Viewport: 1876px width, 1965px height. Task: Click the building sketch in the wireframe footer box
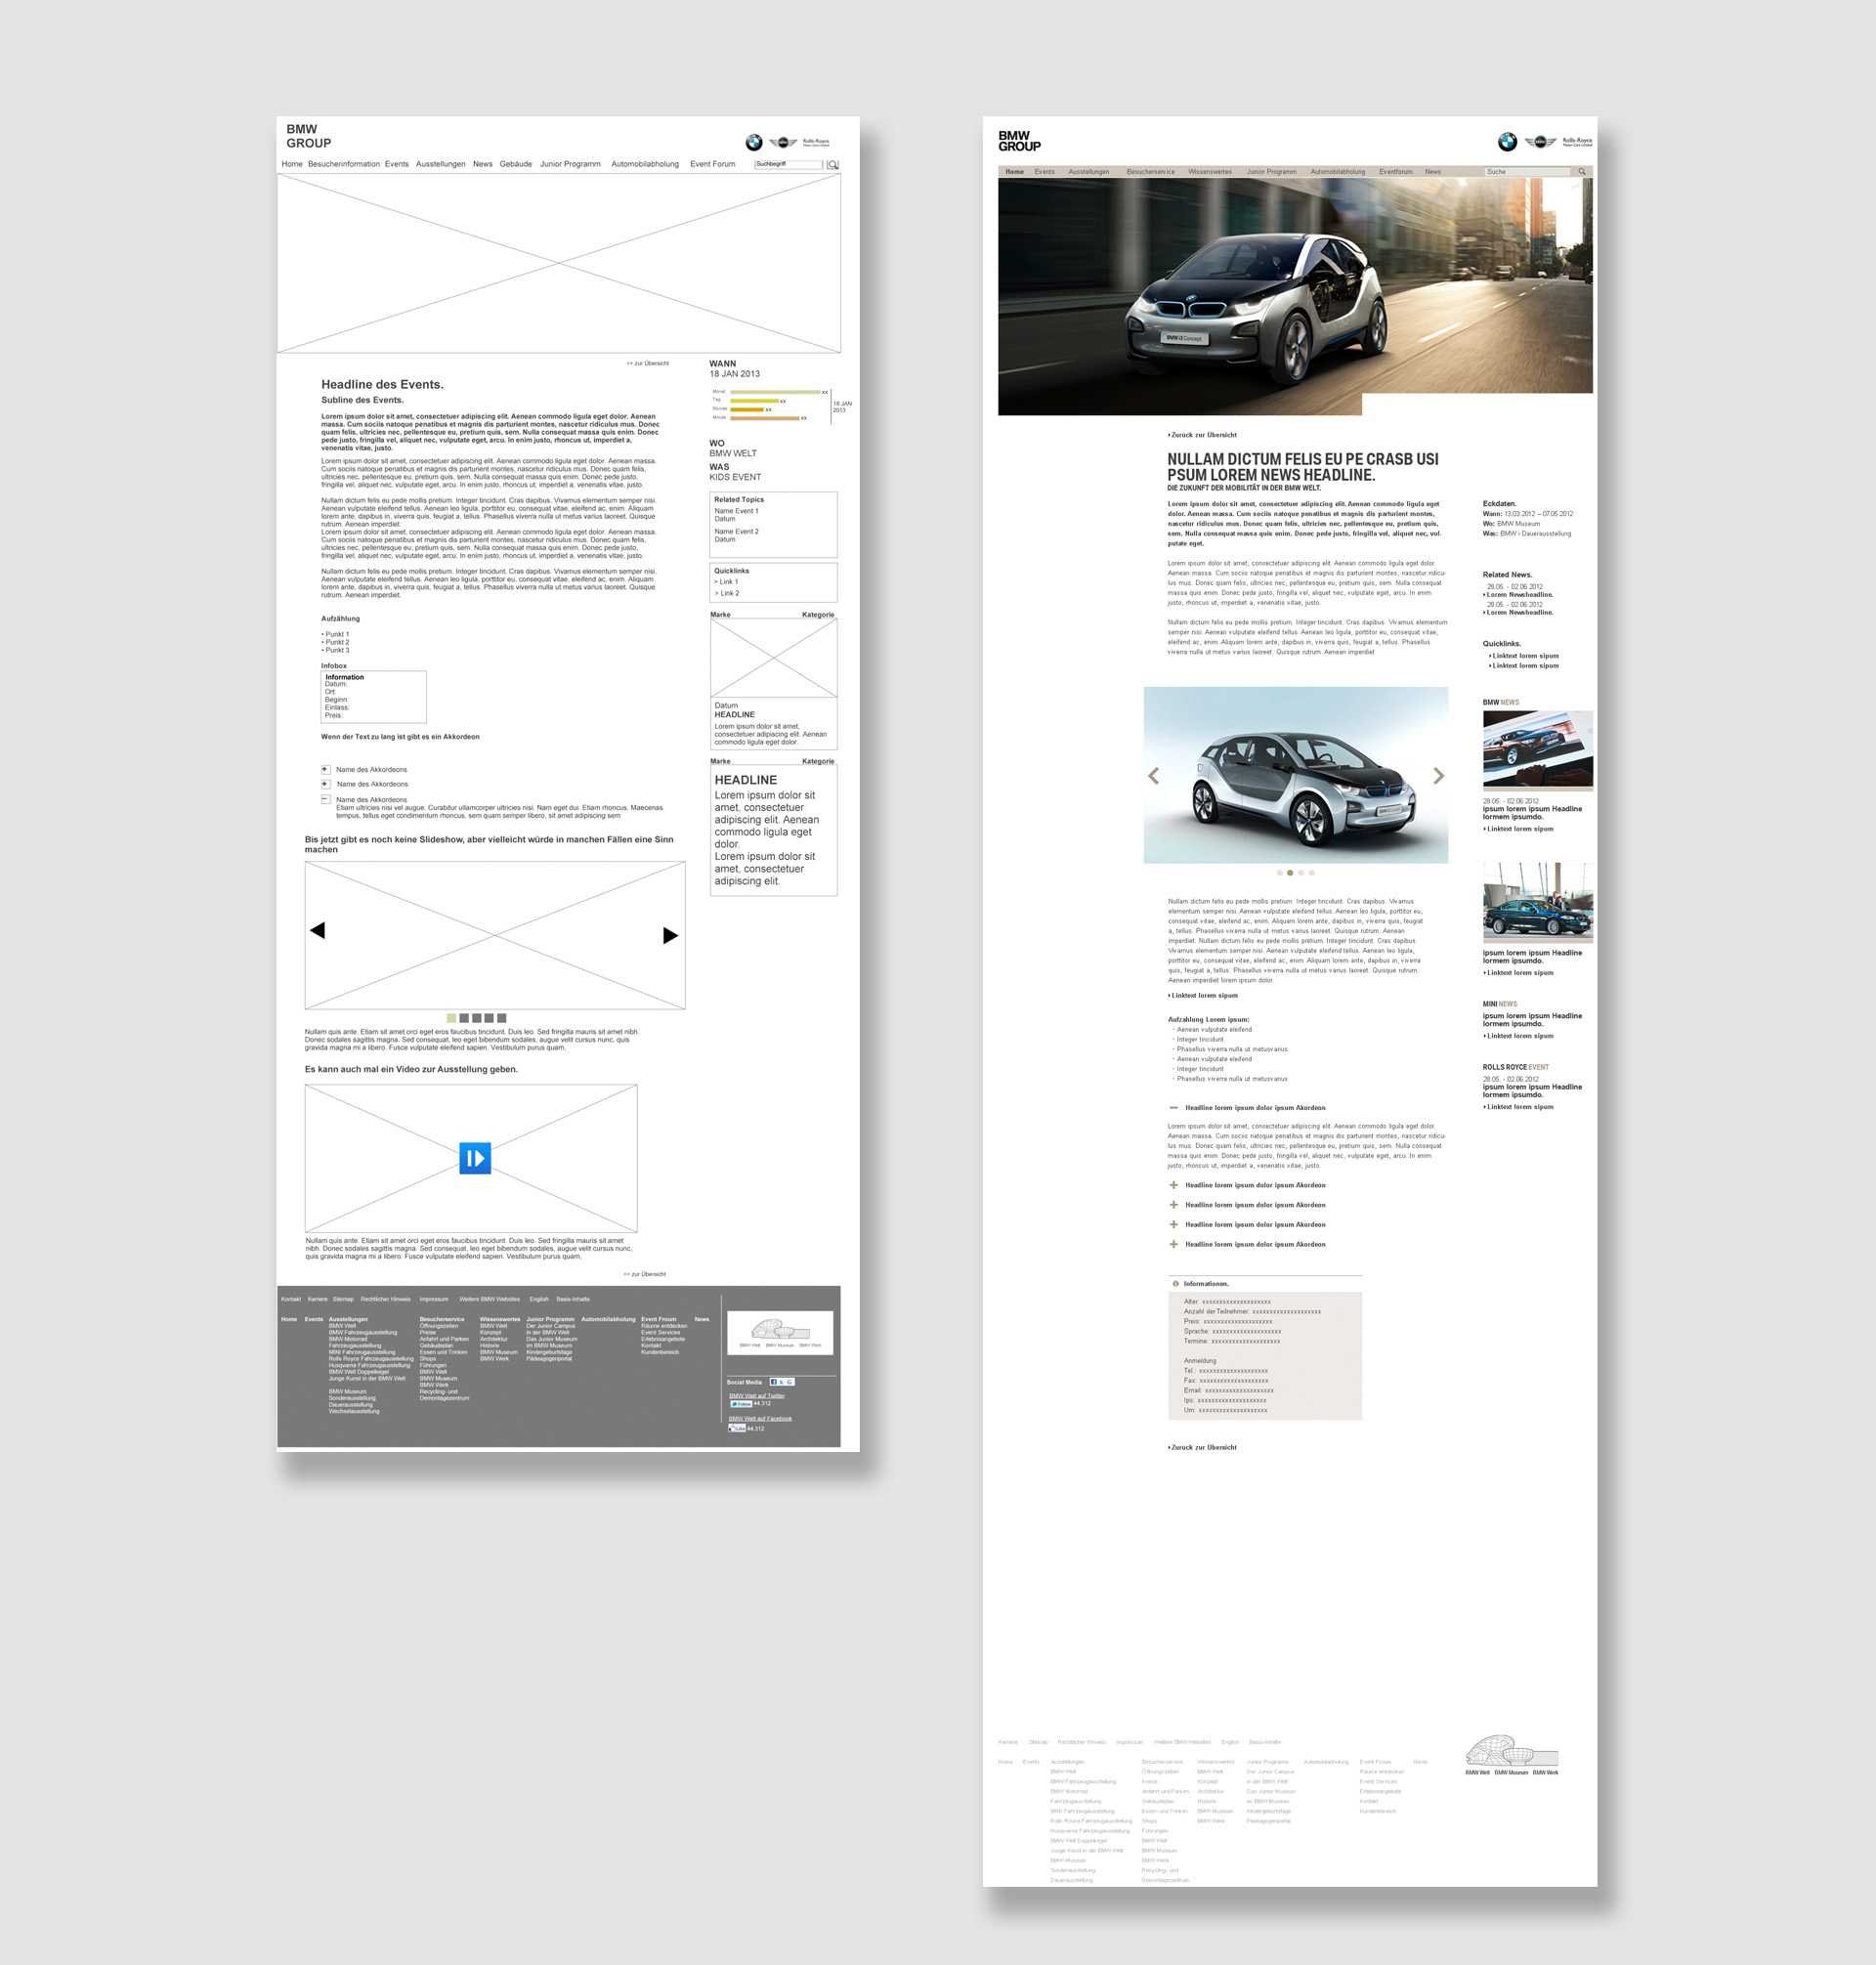pyautogui.click(x=780, y=1329)
